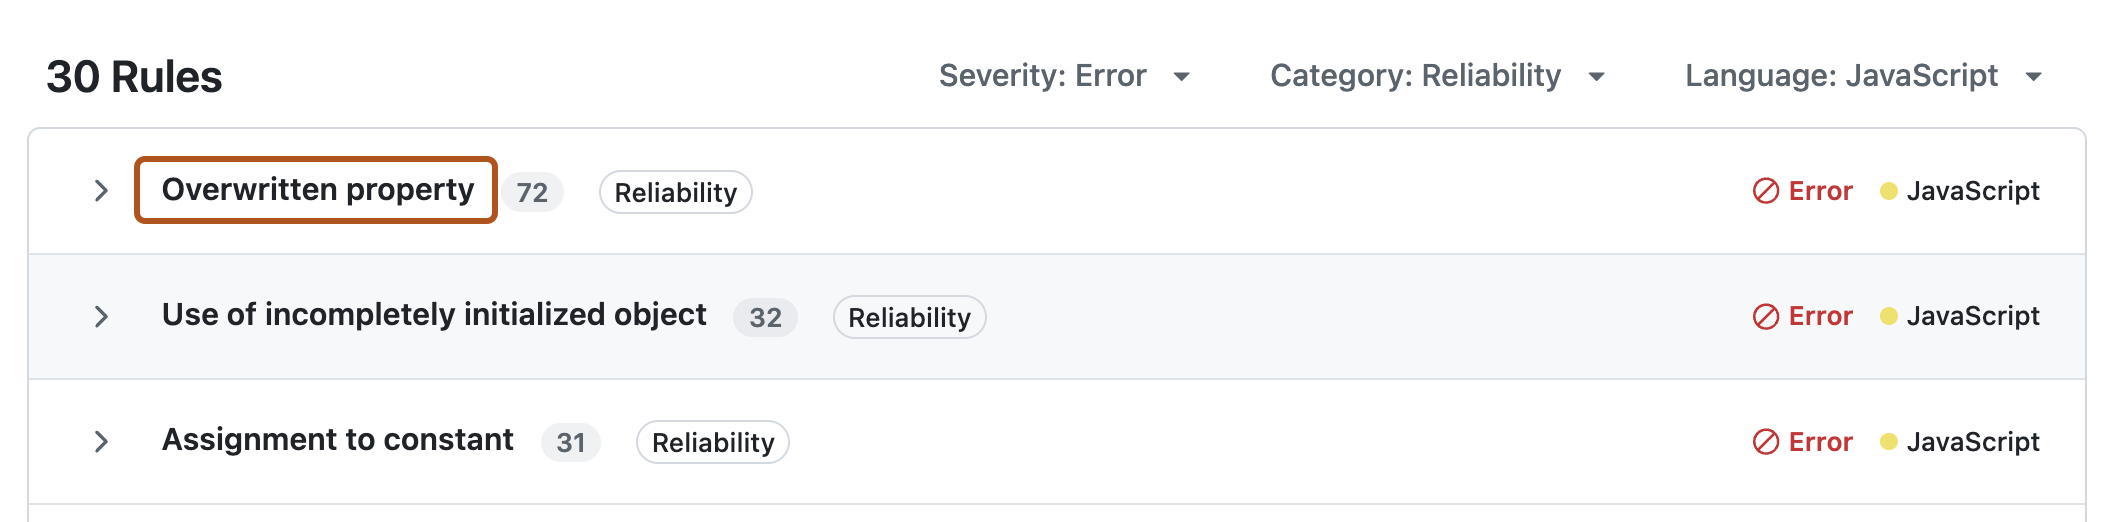Open the Language: JavaScript filter dropdown

click(1863, 76)
